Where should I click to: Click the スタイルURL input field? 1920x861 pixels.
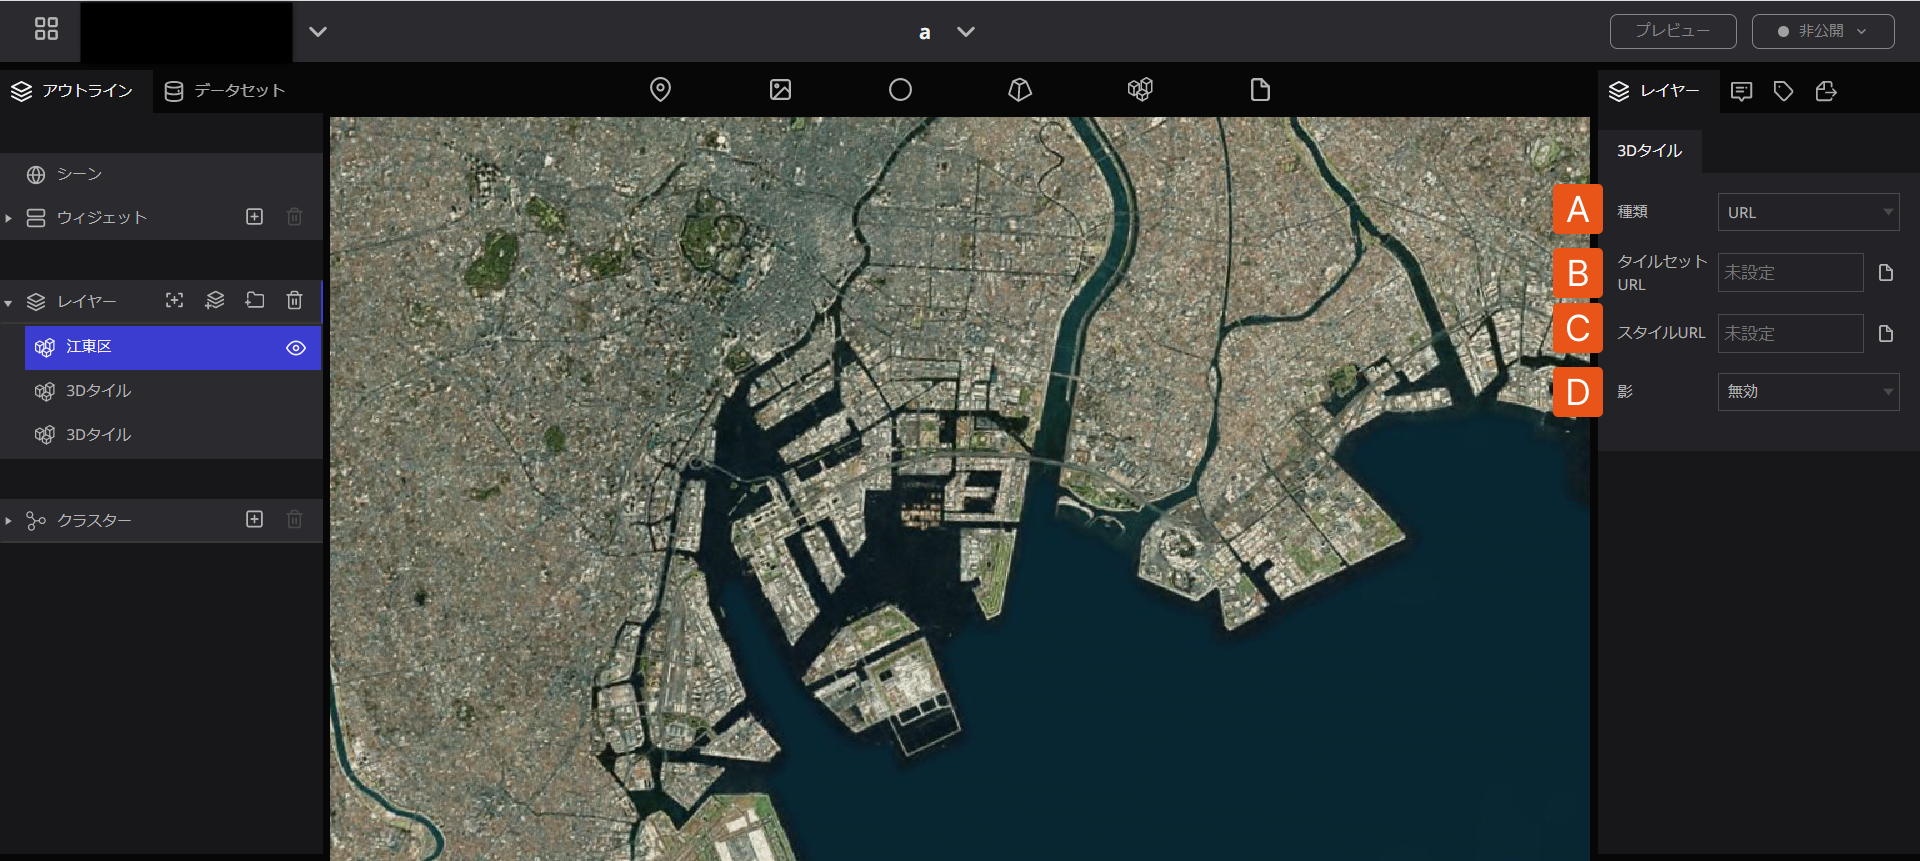click(1790, 333)
